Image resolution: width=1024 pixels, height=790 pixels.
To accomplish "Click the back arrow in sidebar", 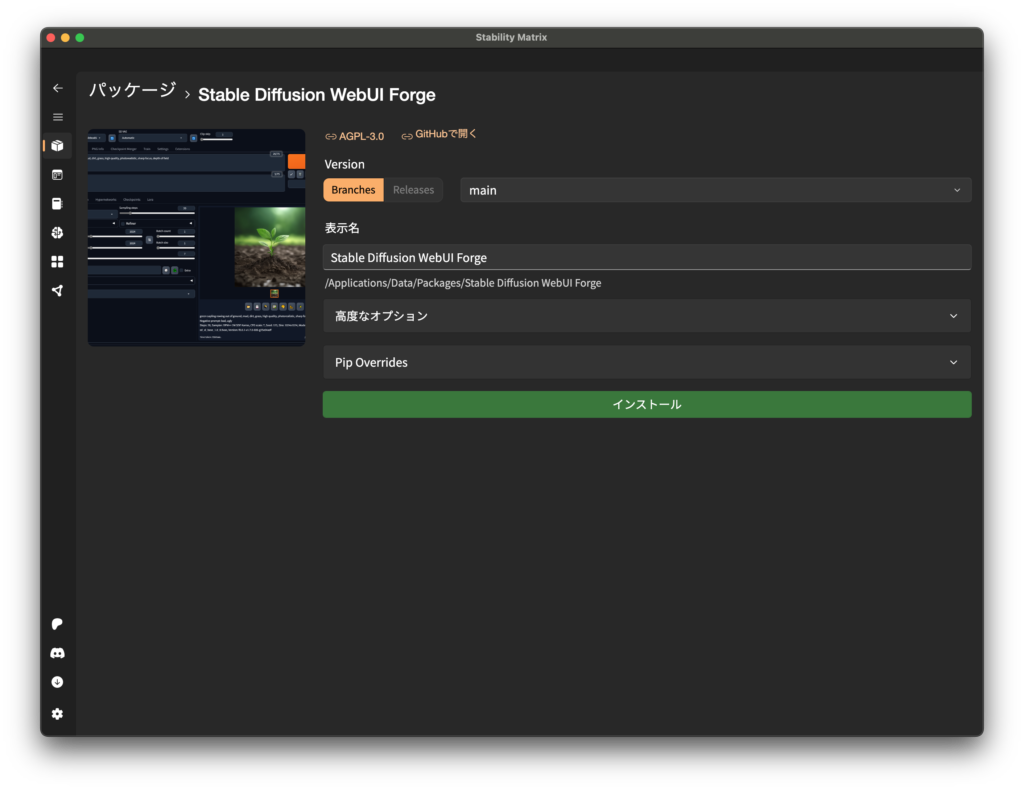I will point(57,88).
